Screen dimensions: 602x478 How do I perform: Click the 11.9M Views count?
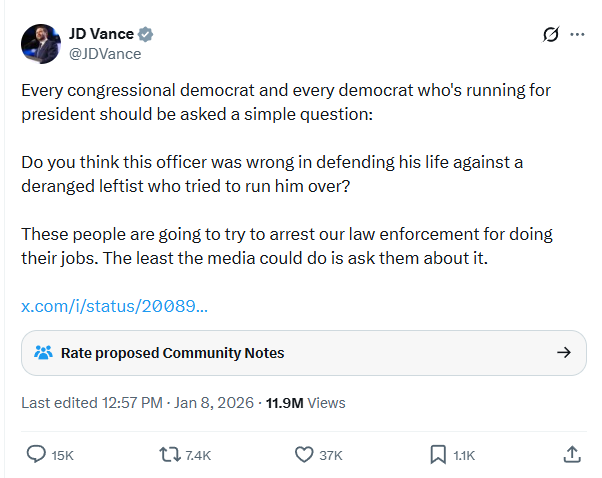(x=305, y=403)
